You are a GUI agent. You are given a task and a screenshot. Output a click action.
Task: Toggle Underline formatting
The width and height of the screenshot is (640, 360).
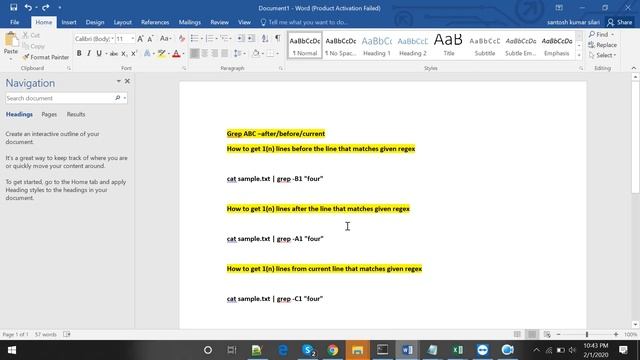99,53
